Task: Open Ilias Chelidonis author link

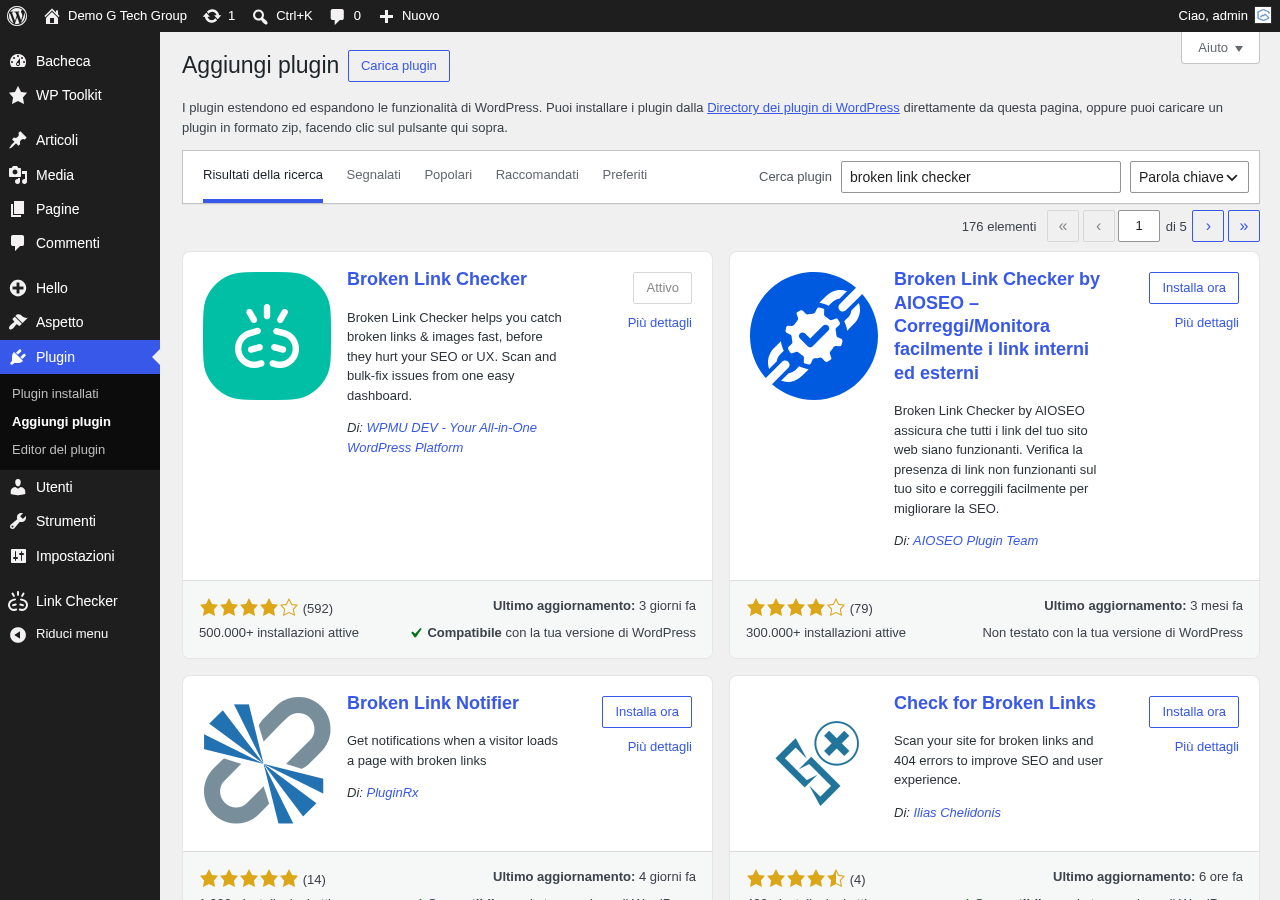Action: pyautogui.click(x=957, y=812)
